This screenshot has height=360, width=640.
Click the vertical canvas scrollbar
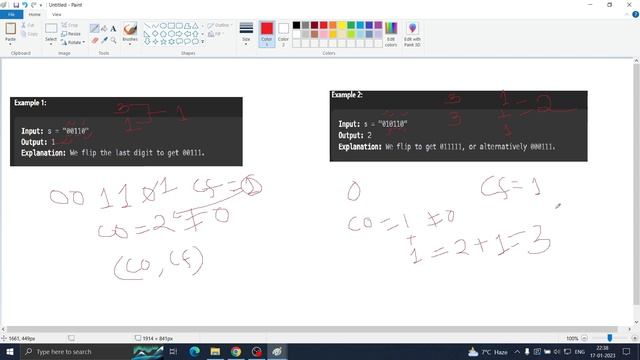pyautogui.click(x=636, y=184)
